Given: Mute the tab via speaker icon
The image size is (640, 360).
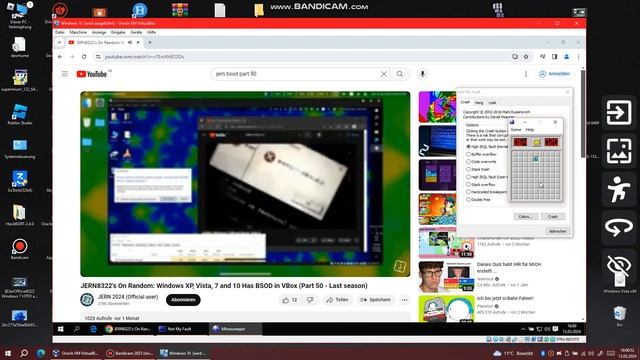Looking at the screenshot, I should tap(130, 42).
